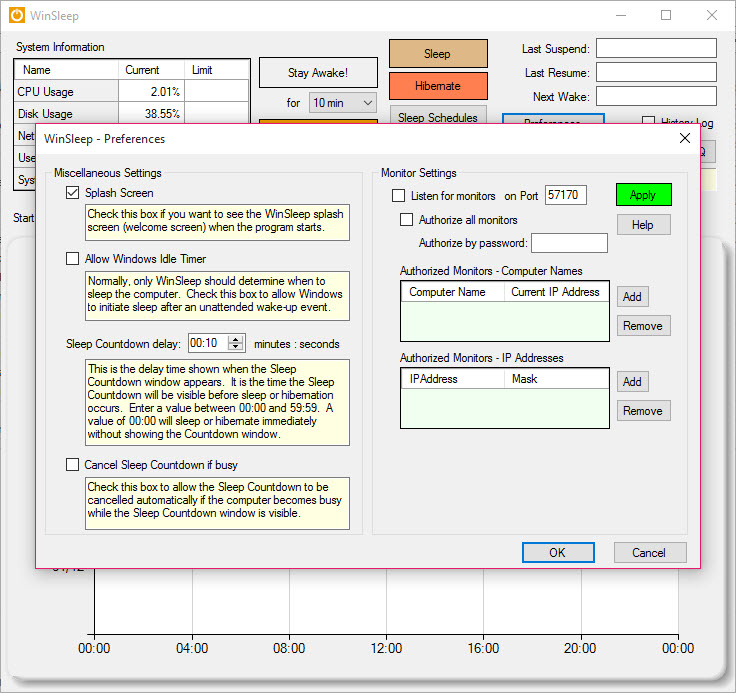Open Help for monitor settings
The width and height of the screenshot is (736, 693).
(643, 225)
